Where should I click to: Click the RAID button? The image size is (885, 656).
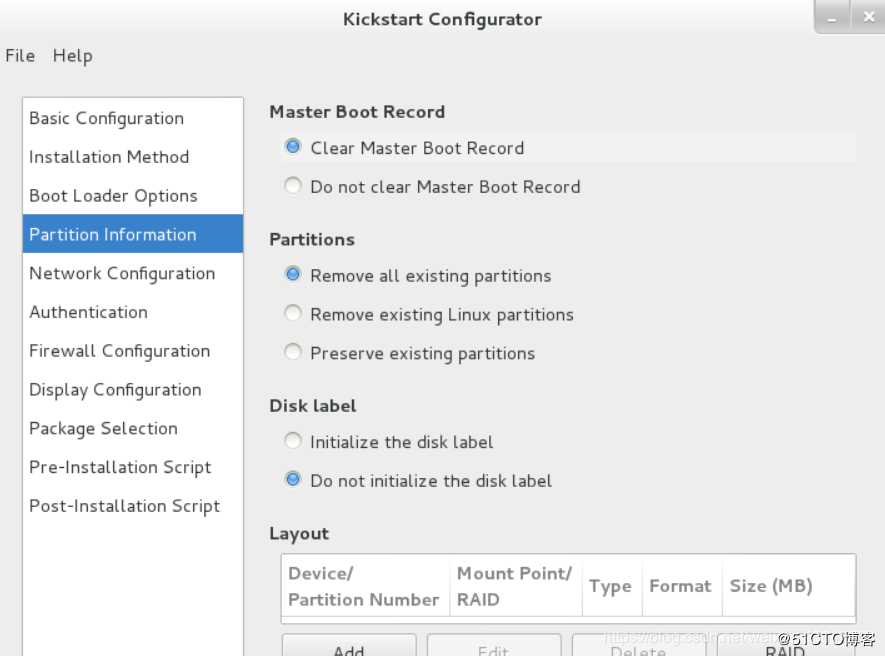click(786, 646)
